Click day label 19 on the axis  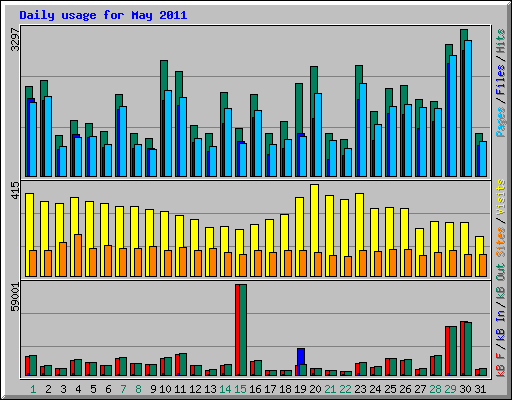coord(300,389)
